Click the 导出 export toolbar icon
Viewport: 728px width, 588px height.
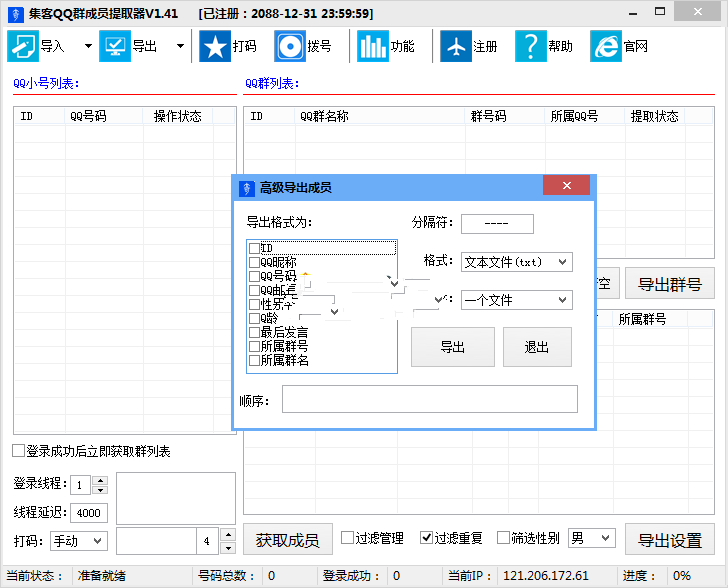coord(115,46)
